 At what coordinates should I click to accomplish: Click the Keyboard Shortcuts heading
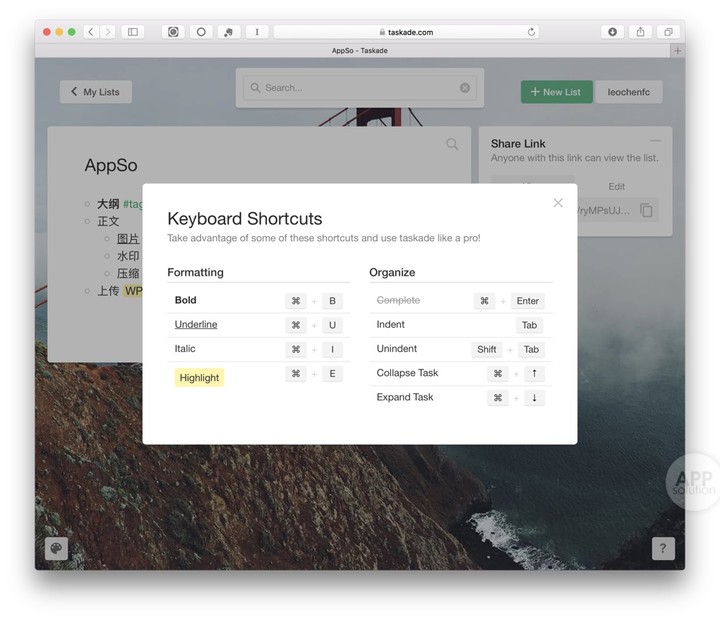245,219
